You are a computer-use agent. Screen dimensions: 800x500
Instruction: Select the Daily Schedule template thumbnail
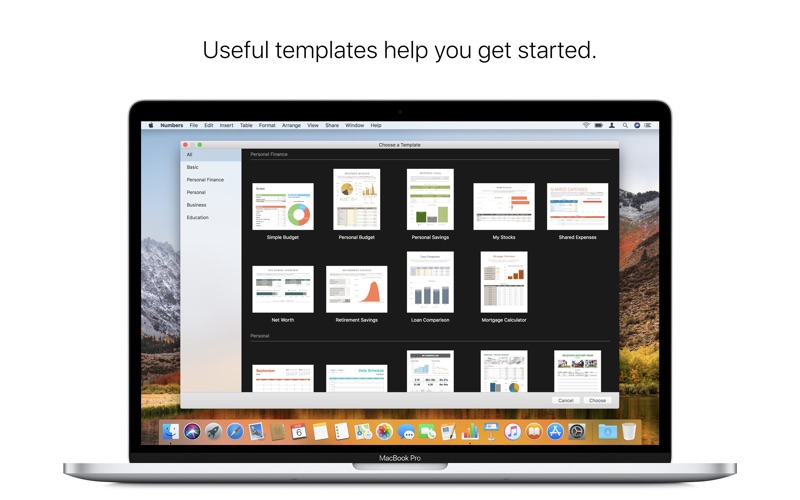point(357,378)
